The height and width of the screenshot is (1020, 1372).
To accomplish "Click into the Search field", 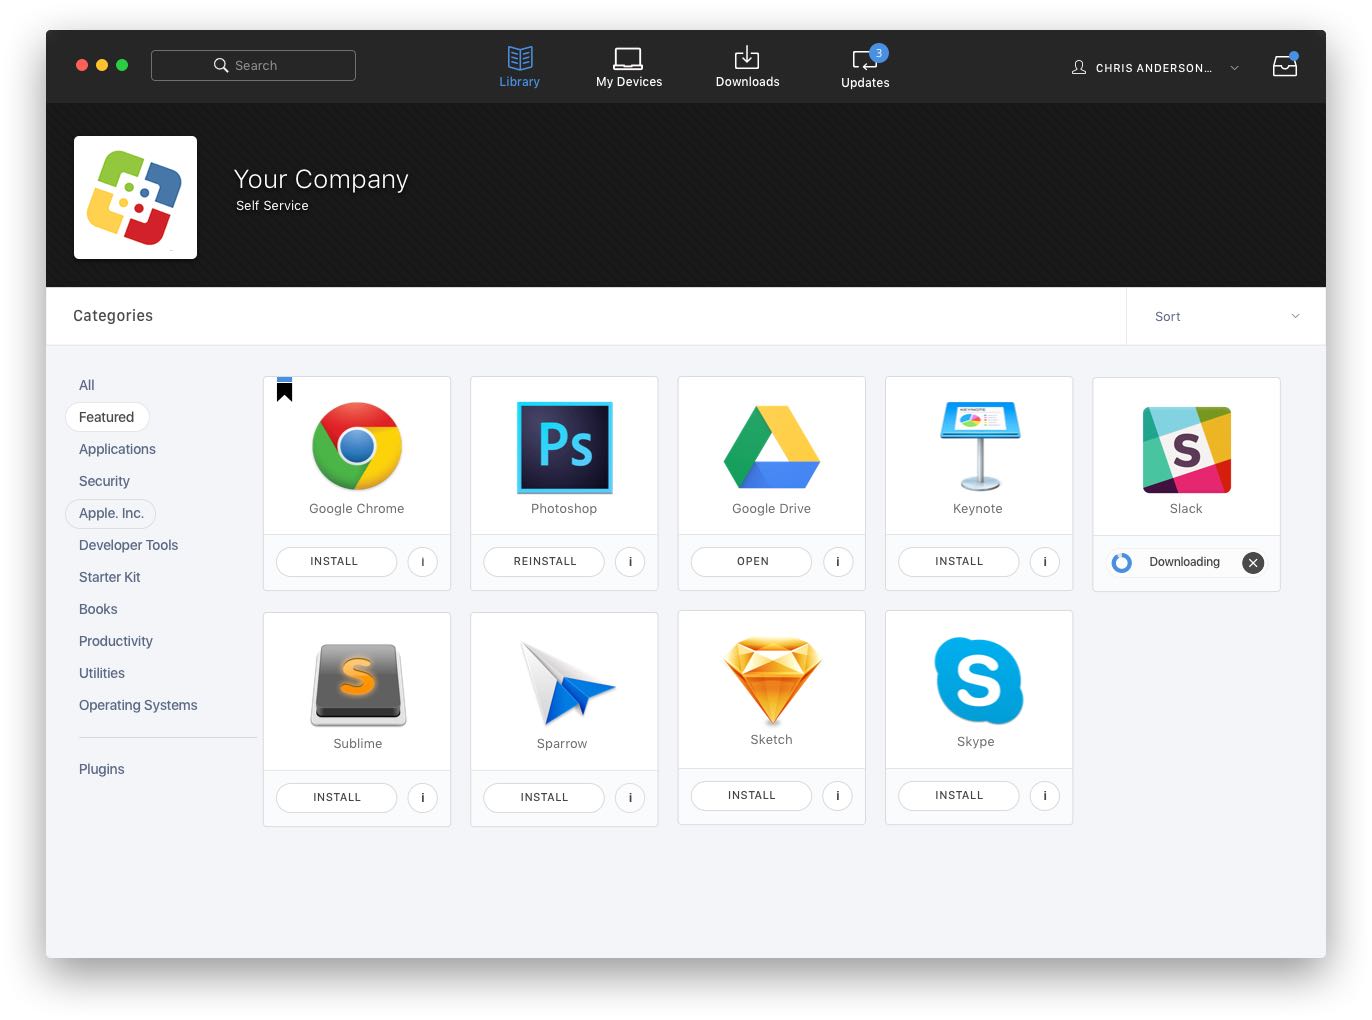I will click(254, 65).
